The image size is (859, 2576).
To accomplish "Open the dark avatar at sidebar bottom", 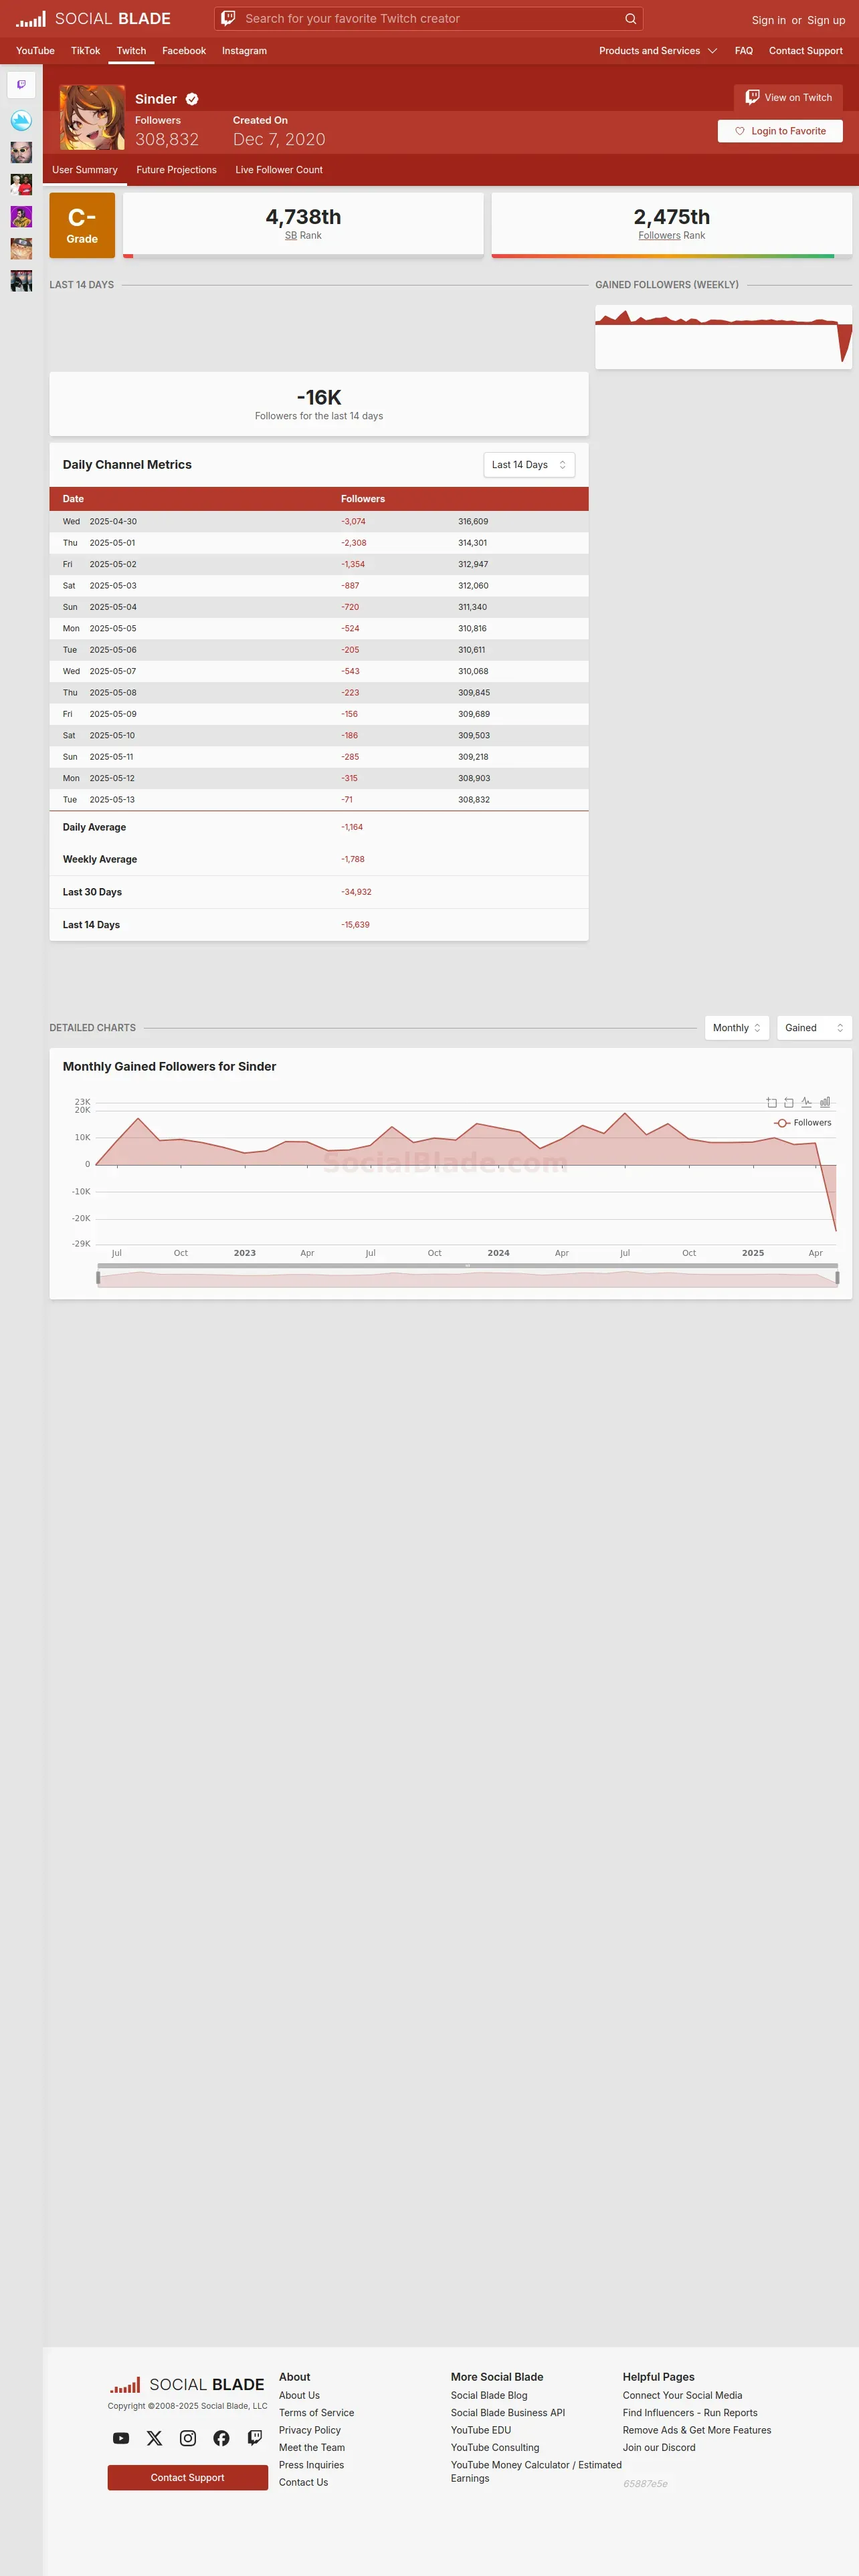I will (x=21, y=280).
